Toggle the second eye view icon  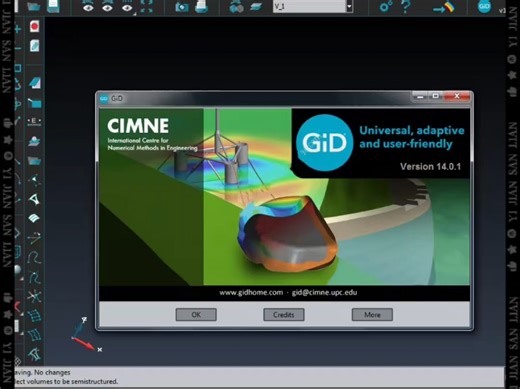(107, 6)
